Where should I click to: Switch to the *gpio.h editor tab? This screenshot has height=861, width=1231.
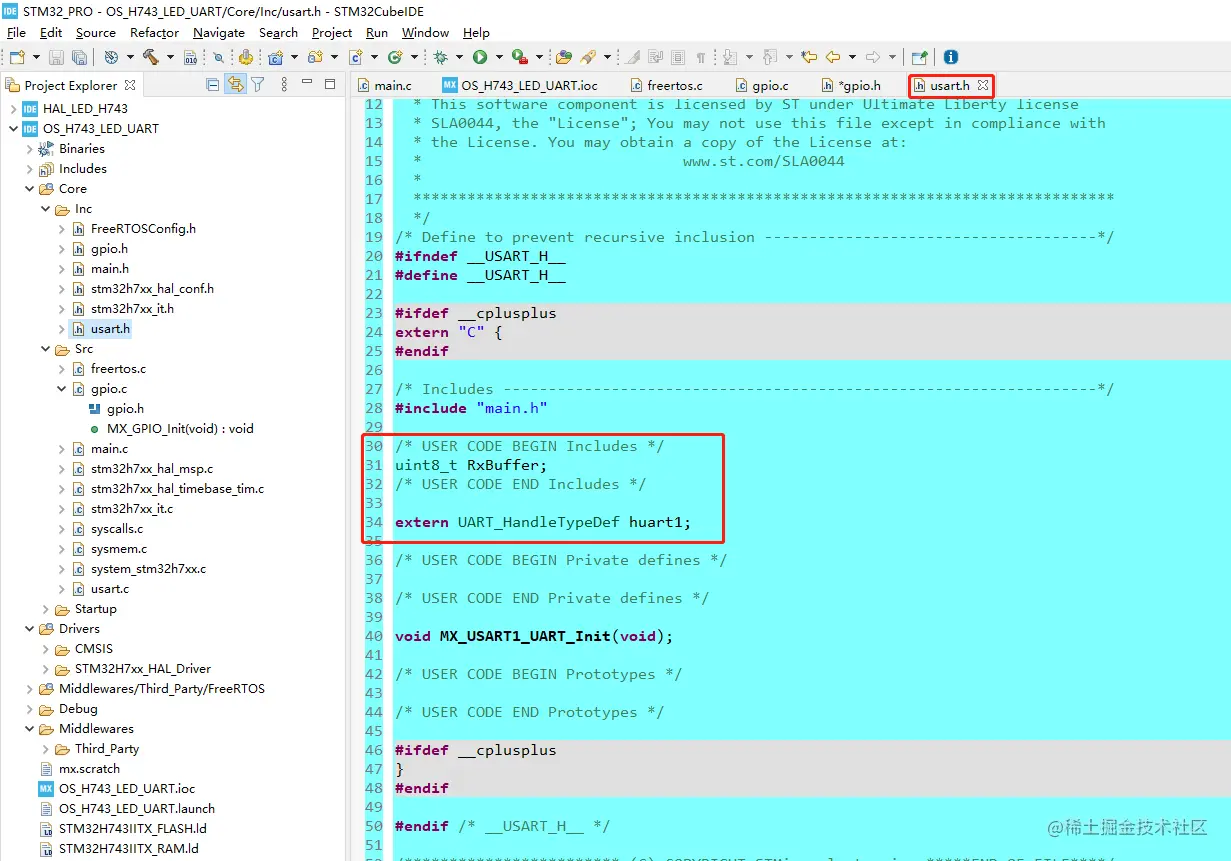[x=851, y=85]
